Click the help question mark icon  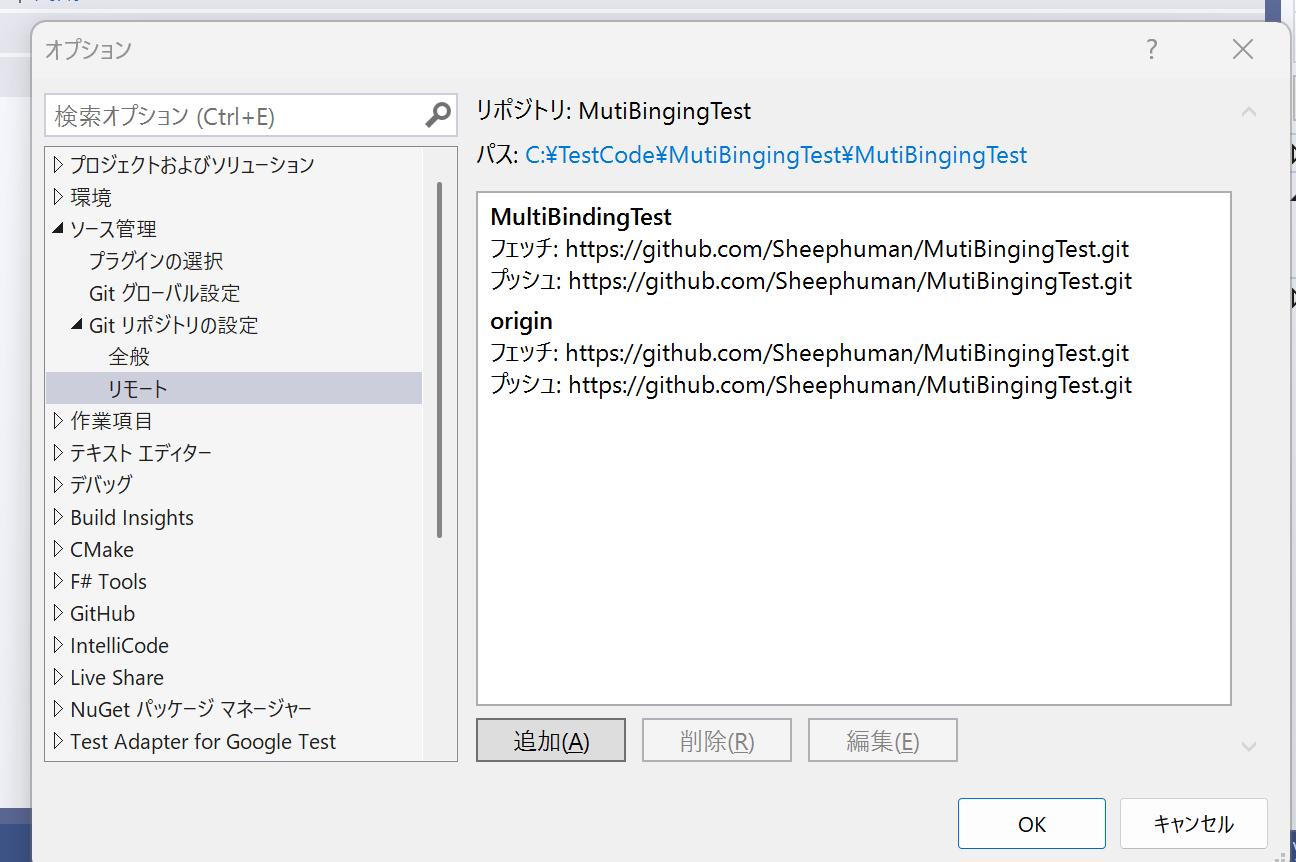point(1151,48)
